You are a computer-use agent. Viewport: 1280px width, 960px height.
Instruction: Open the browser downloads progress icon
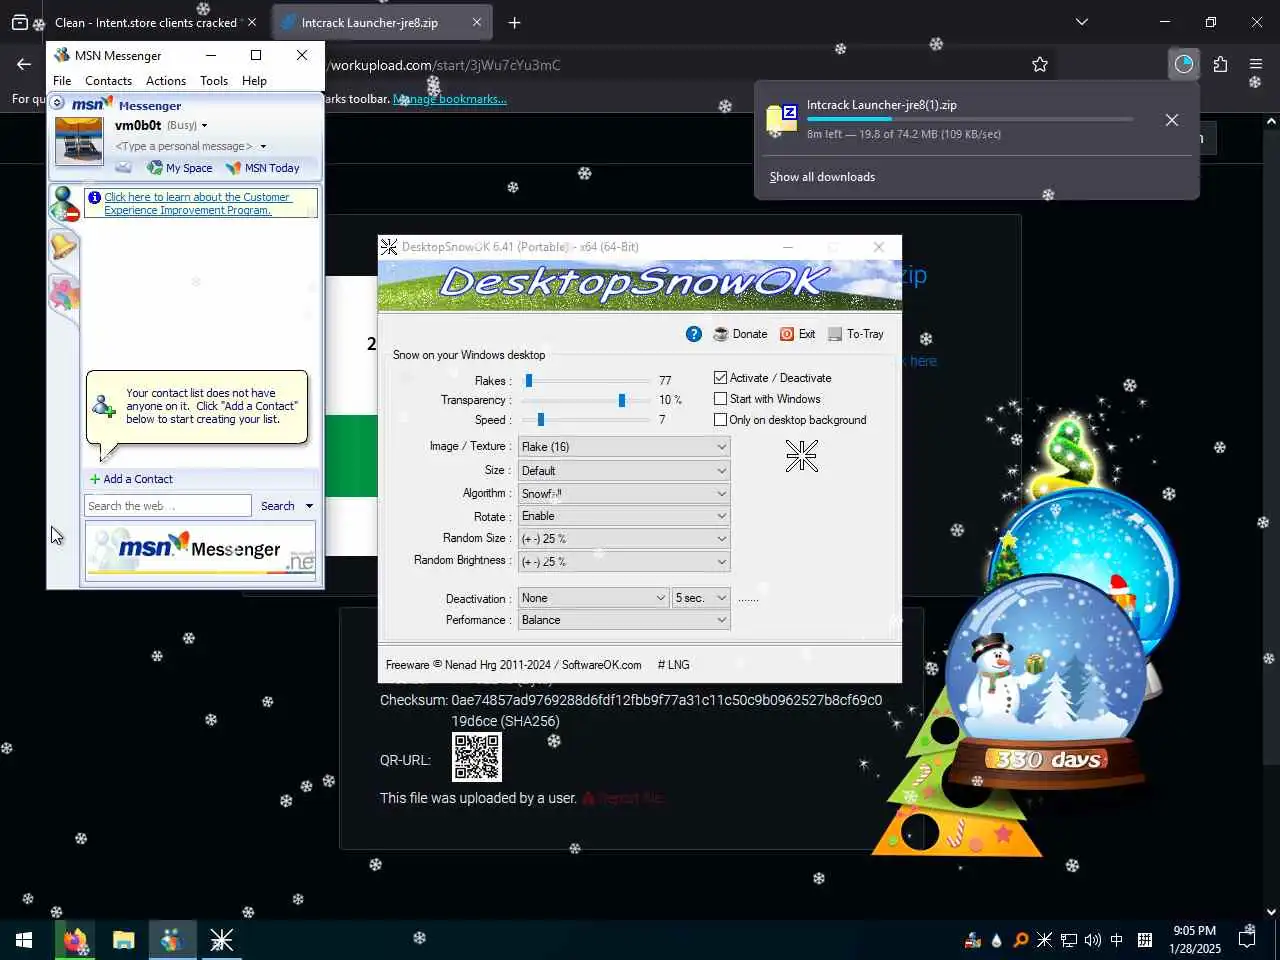[x=1184, y=64]
